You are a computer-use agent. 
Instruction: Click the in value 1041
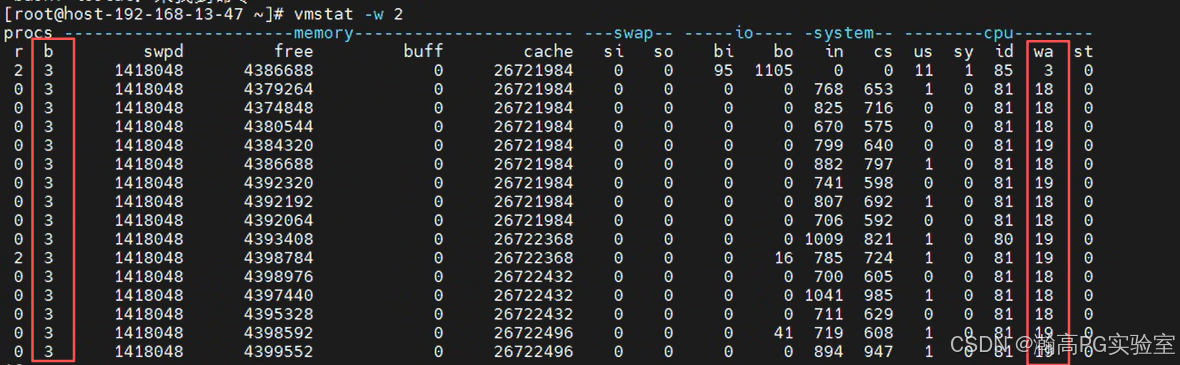tap(824, 296)
